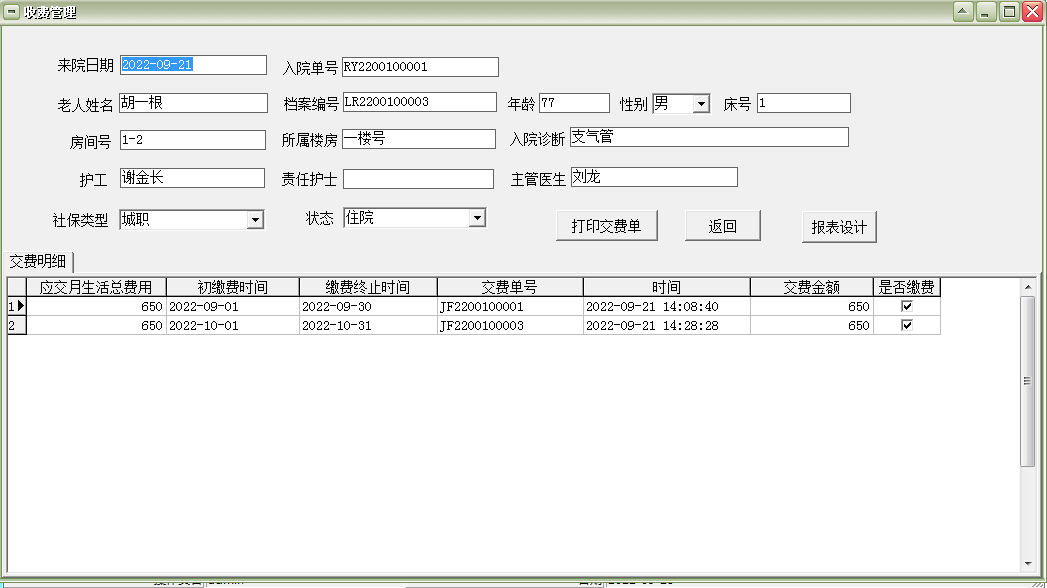
Task: Click the 交费单号 column header
Action: click(x=510, y=287)
